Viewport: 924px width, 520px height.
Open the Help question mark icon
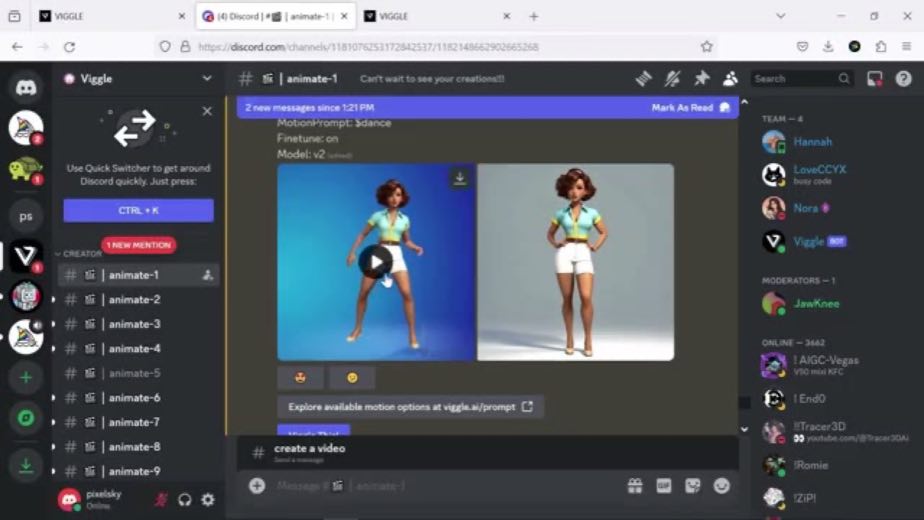(x=903, y=78)
